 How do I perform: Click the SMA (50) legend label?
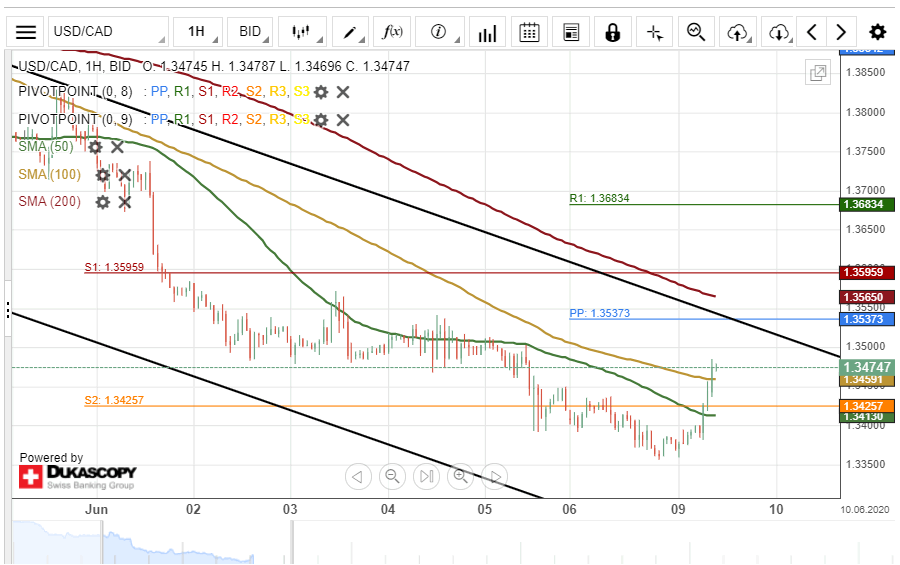pos(46,146)
